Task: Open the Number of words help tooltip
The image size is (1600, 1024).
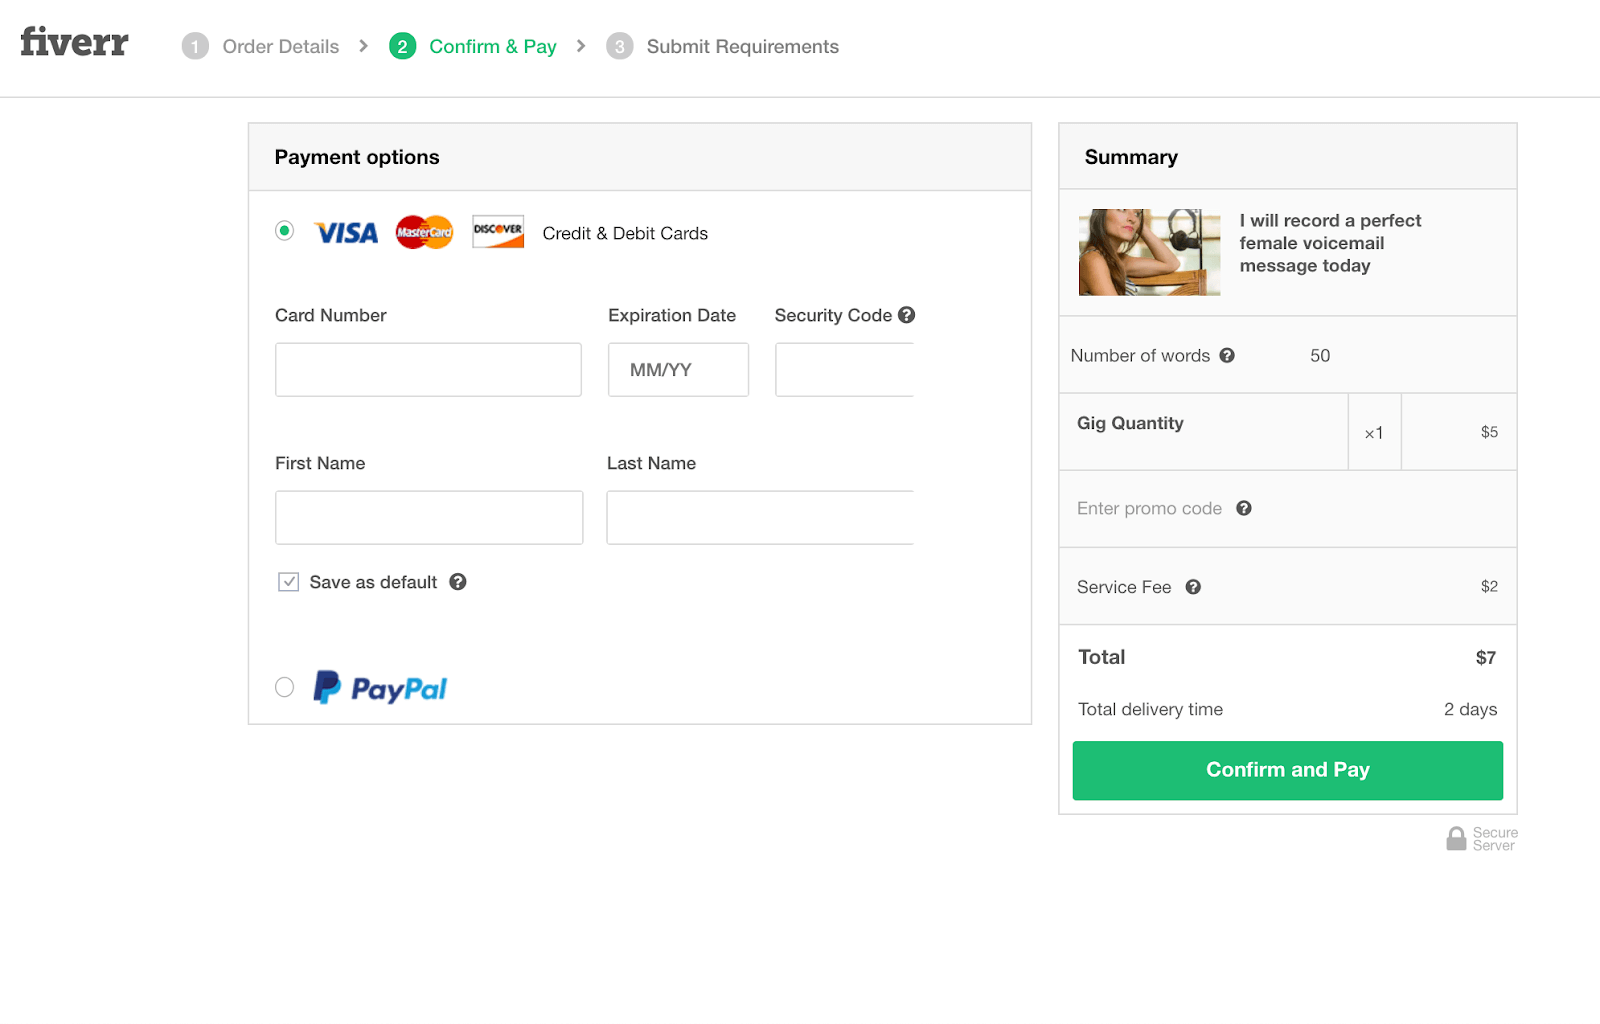Action: (1227, 355)
